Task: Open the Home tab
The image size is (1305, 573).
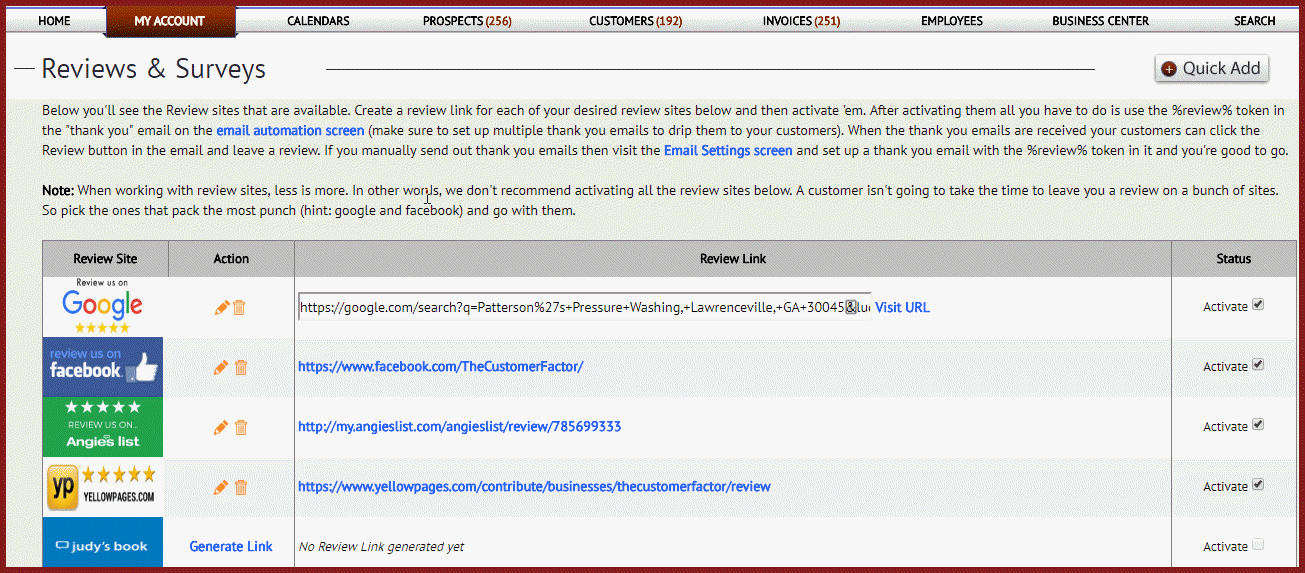Action: pyautogui.click(x=54, y=20)
